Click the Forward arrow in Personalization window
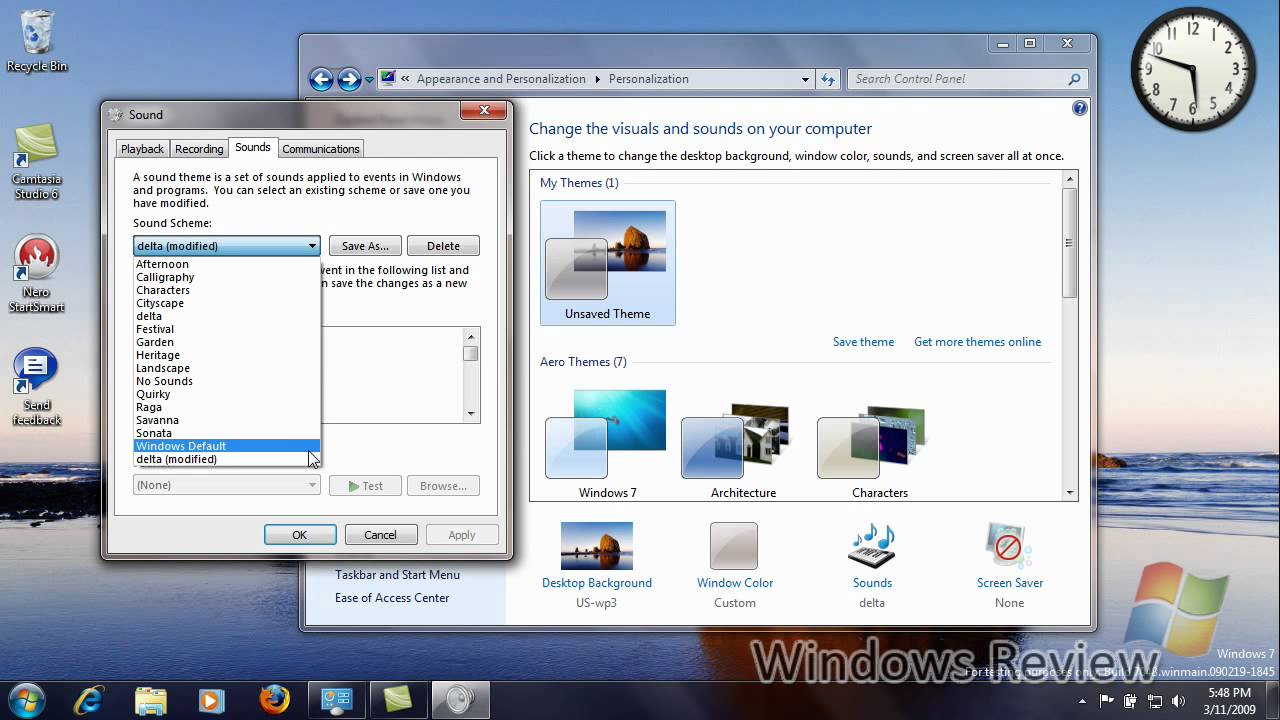1280x720 pixels. click(349, 79)
